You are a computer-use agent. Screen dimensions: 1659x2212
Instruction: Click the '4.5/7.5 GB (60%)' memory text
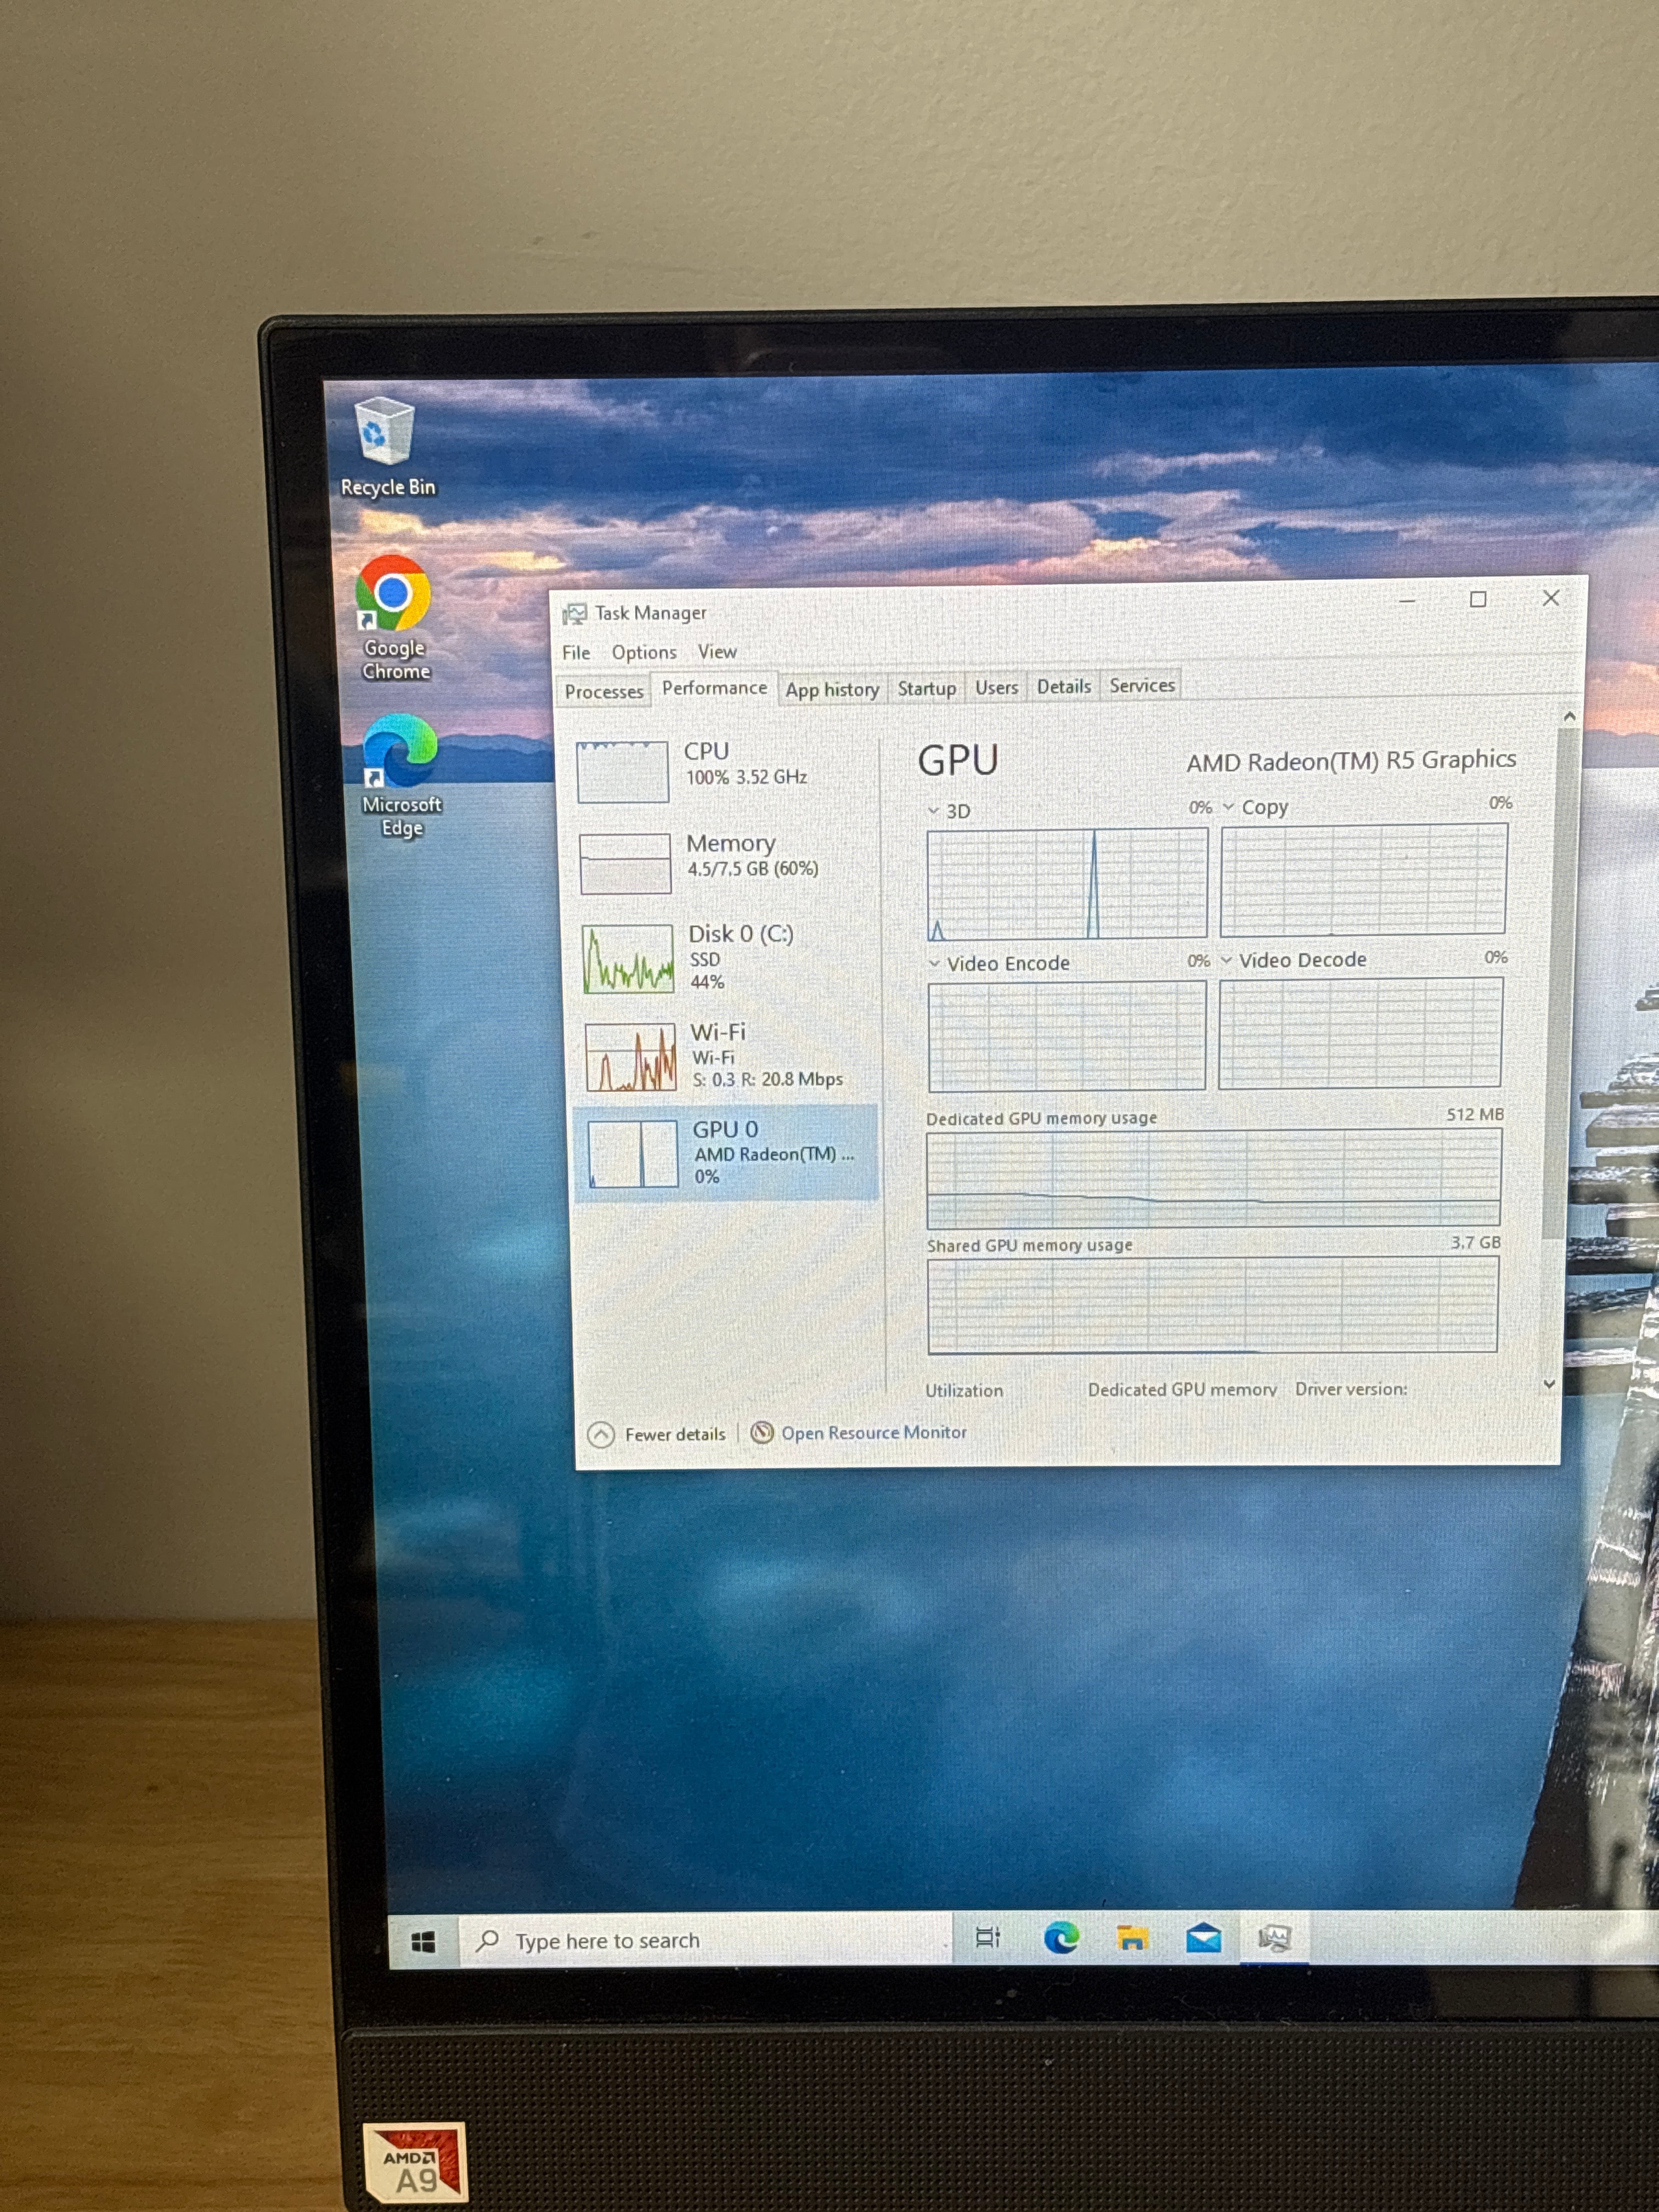pyautogui.click(x=753, y=869)
